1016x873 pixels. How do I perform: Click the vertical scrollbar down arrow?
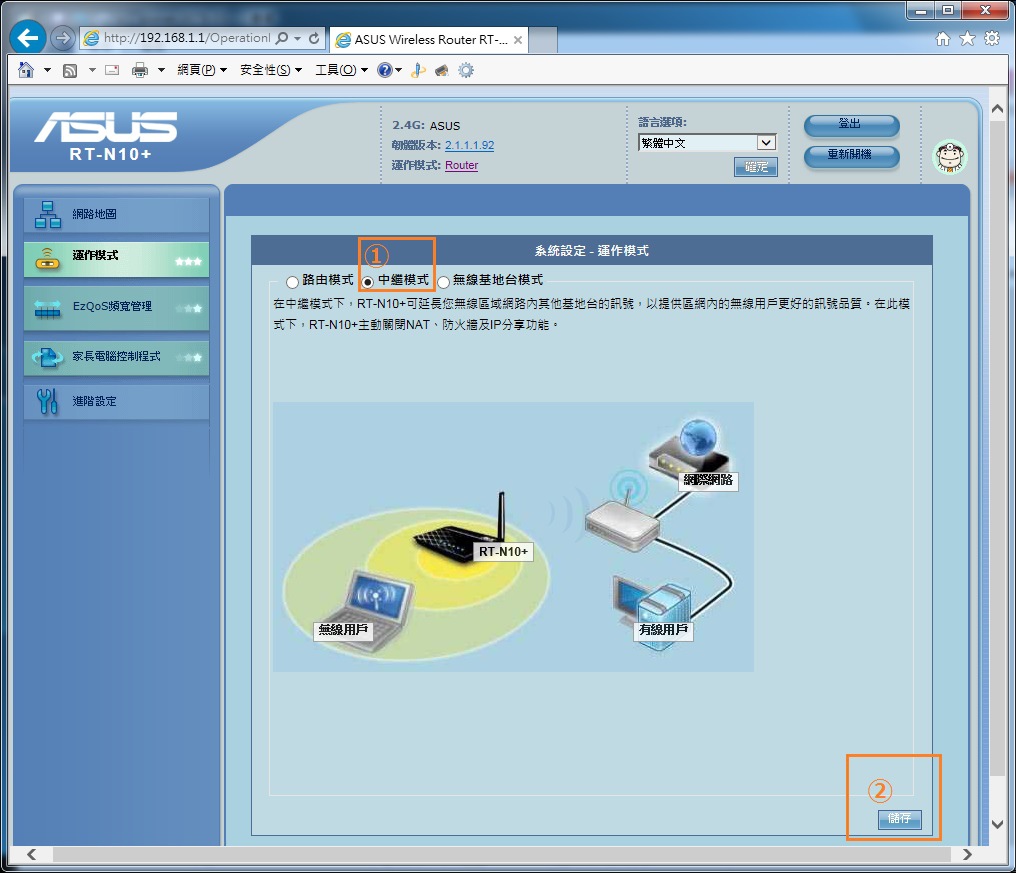[998, 824]
